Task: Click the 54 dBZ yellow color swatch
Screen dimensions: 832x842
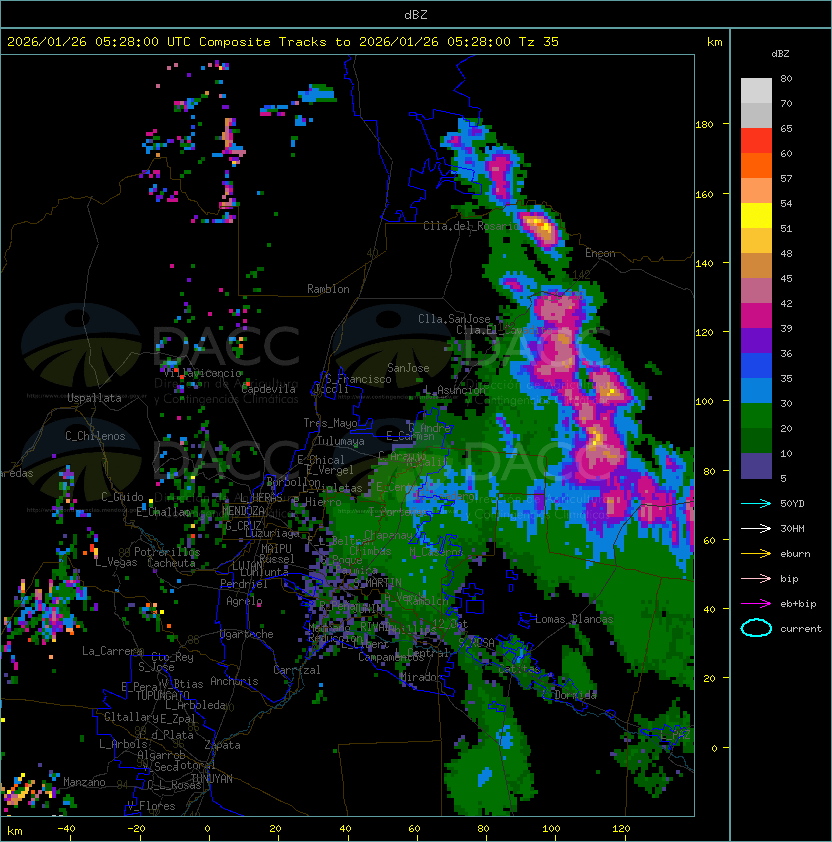Action: pos(756,216)
